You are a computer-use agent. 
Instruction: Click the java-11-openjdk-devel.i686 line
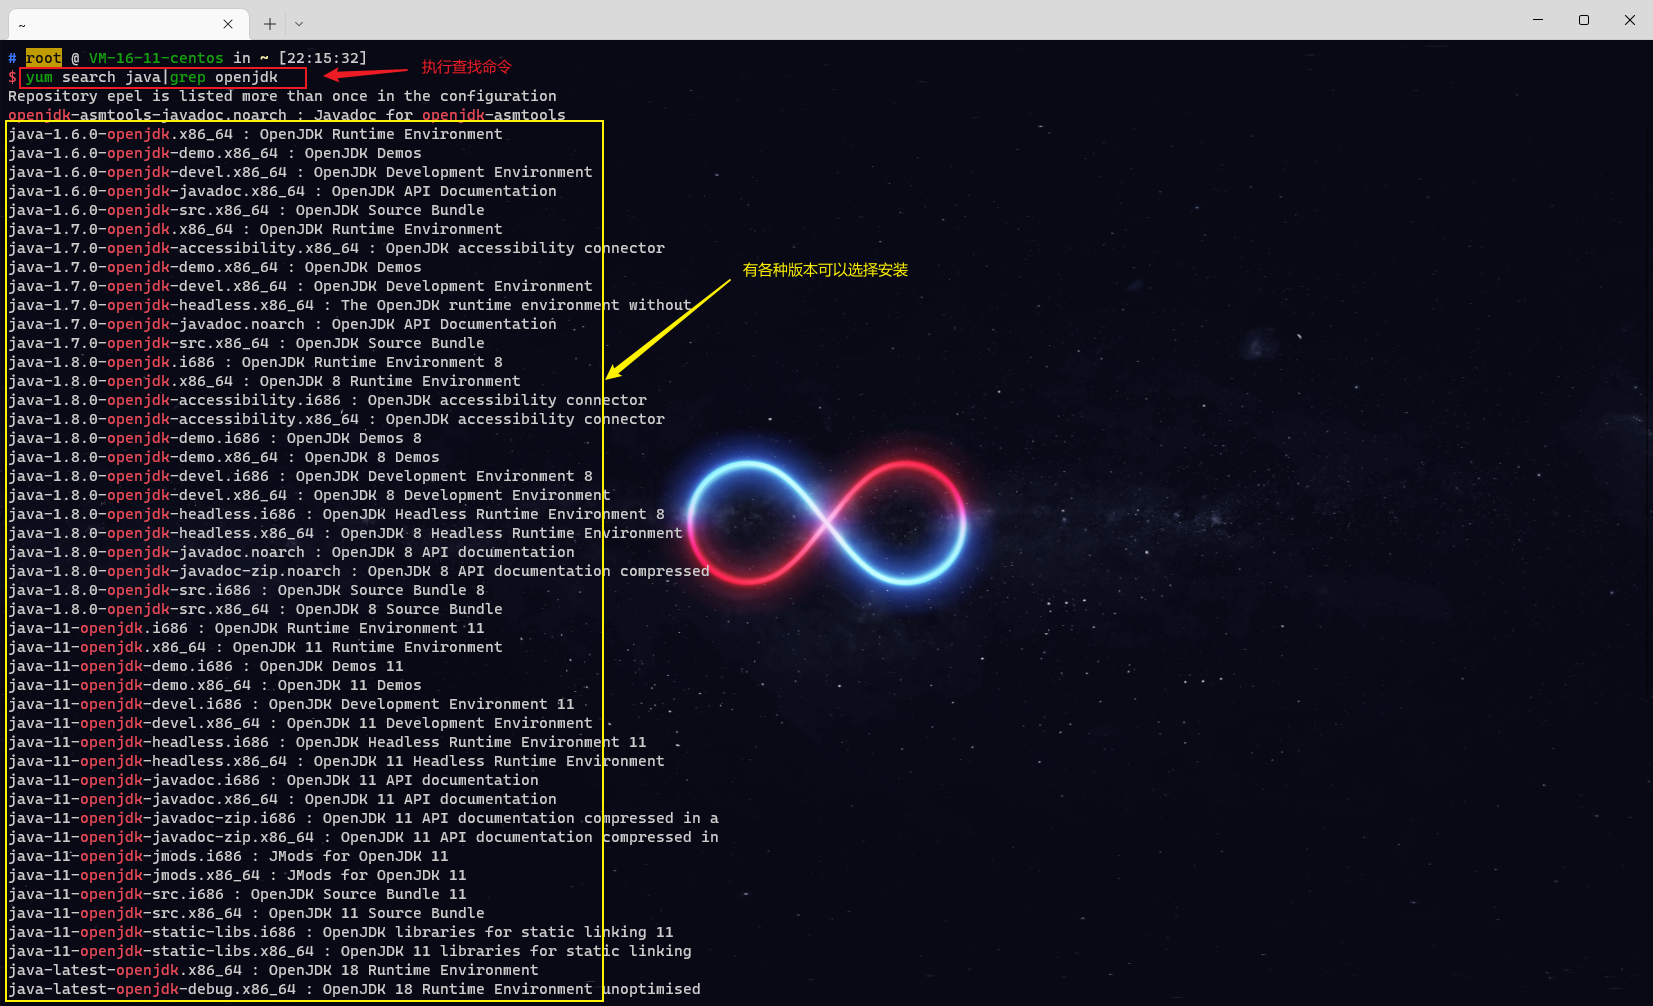click(291, 704)
